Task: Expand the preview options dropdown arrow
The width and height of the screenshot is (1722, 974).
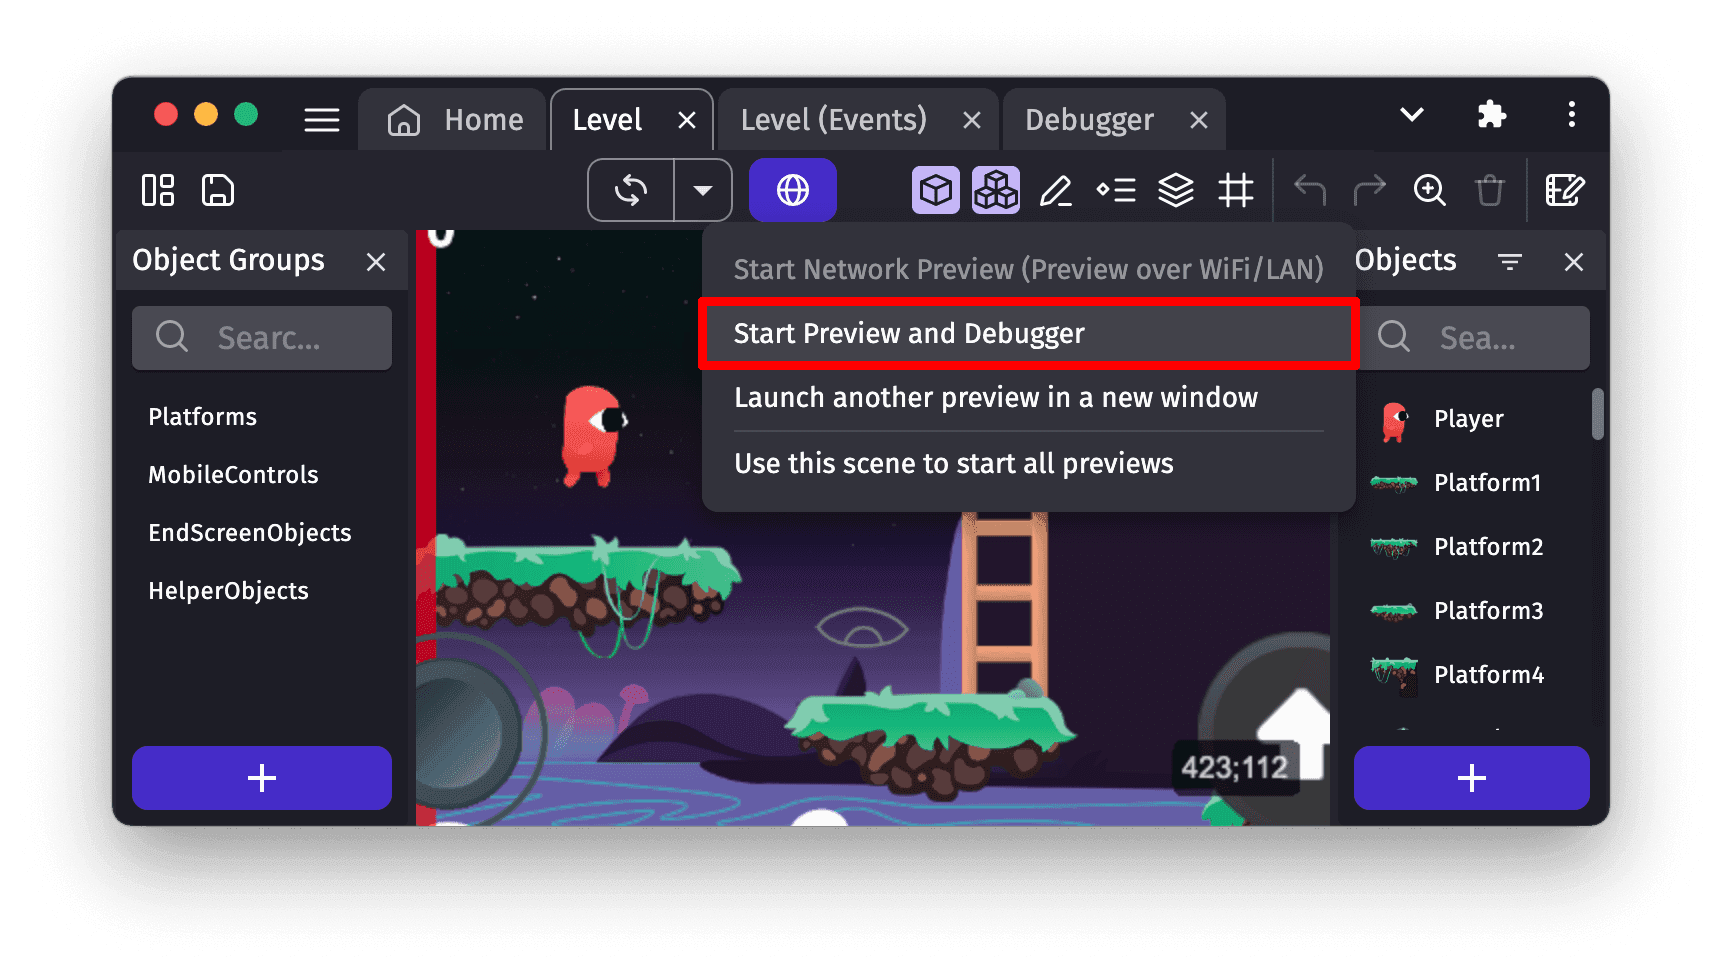Action: pyautogui.click(x=703, y=190)
